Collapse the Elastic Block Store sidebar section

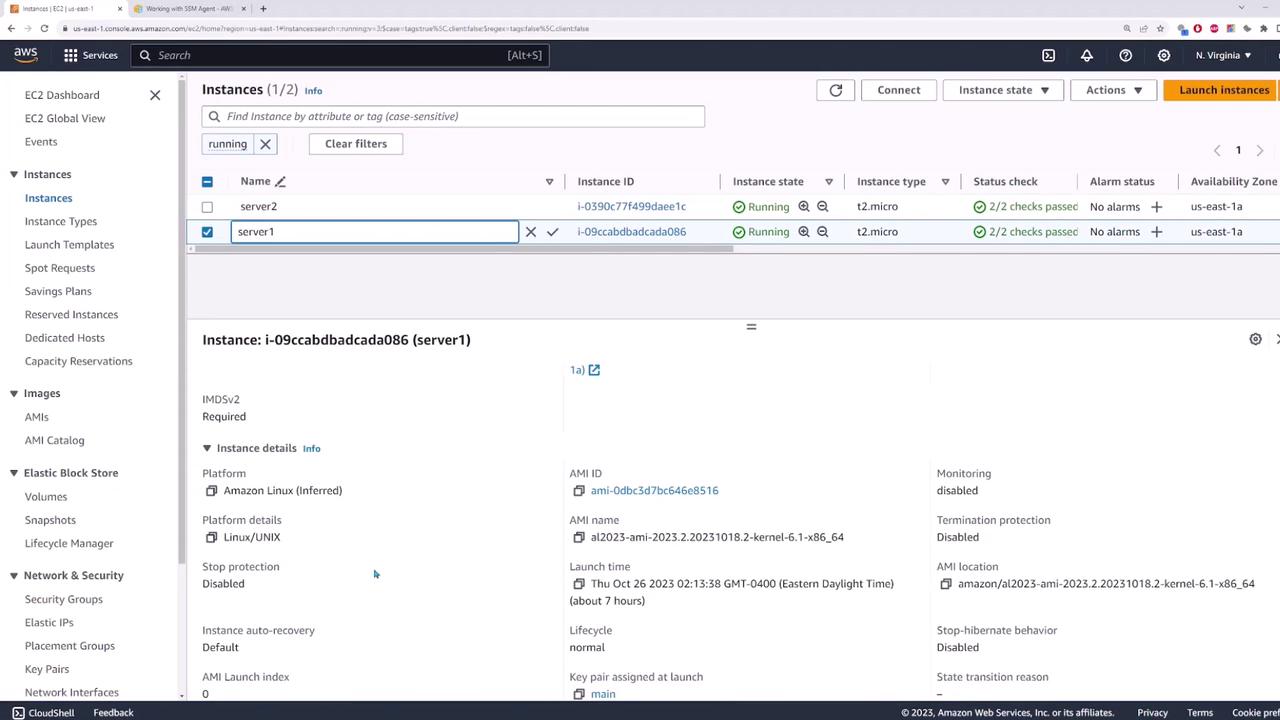click(x=14, y=473)
